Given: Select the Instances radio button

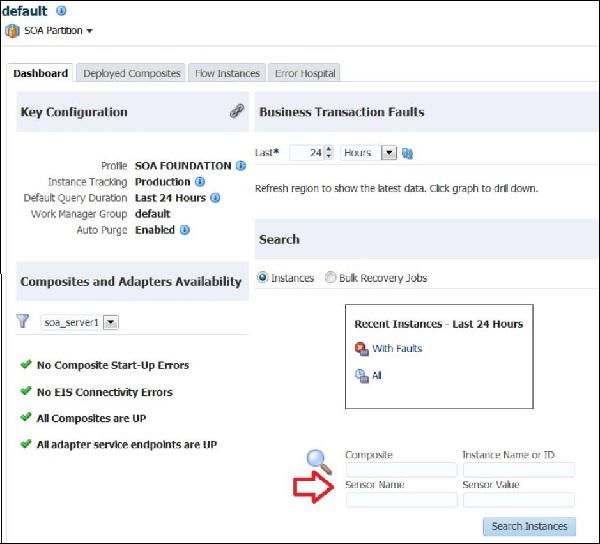Looking at the screenshot, I should pyautogui.click(x=263, y=278).
